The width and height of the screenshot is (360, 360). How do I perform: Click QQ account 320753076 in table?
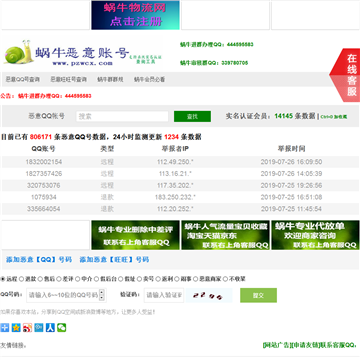coord(44,185)
